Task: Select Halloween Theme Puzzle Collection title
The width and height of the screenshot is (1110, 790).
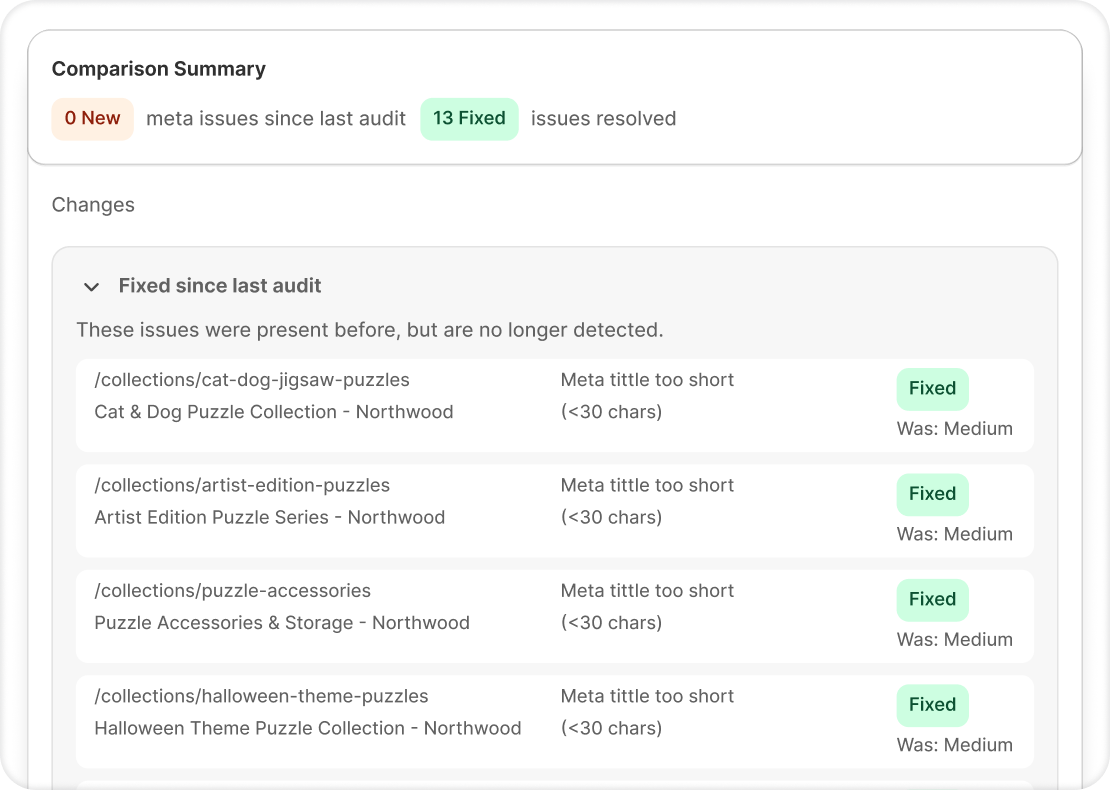Action: [307, 728]
